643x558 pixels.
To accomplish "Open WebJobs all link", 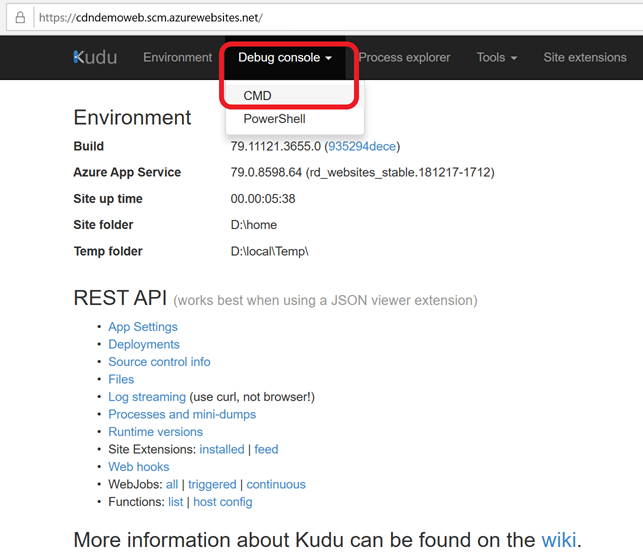I will click(x=172, y=484).
